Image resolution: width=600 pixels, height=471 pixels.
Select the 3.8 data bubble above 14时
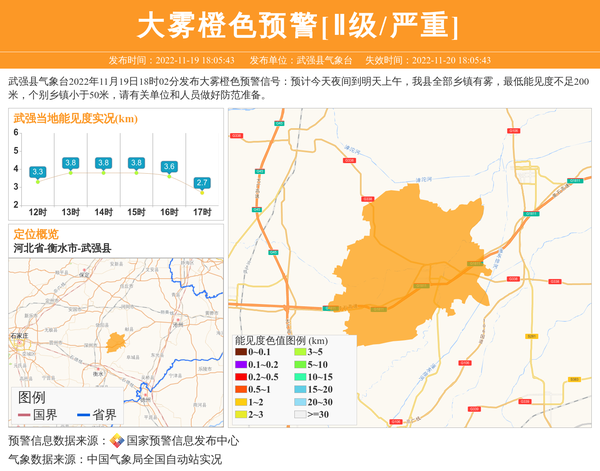coord(103,163)
